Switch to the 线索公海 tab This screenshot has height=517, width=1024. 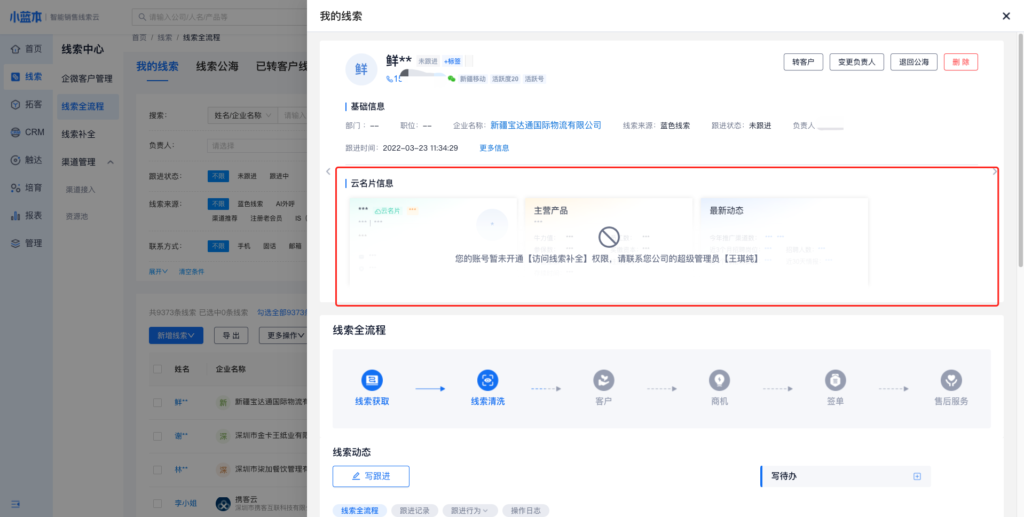[x=217, y=67]
